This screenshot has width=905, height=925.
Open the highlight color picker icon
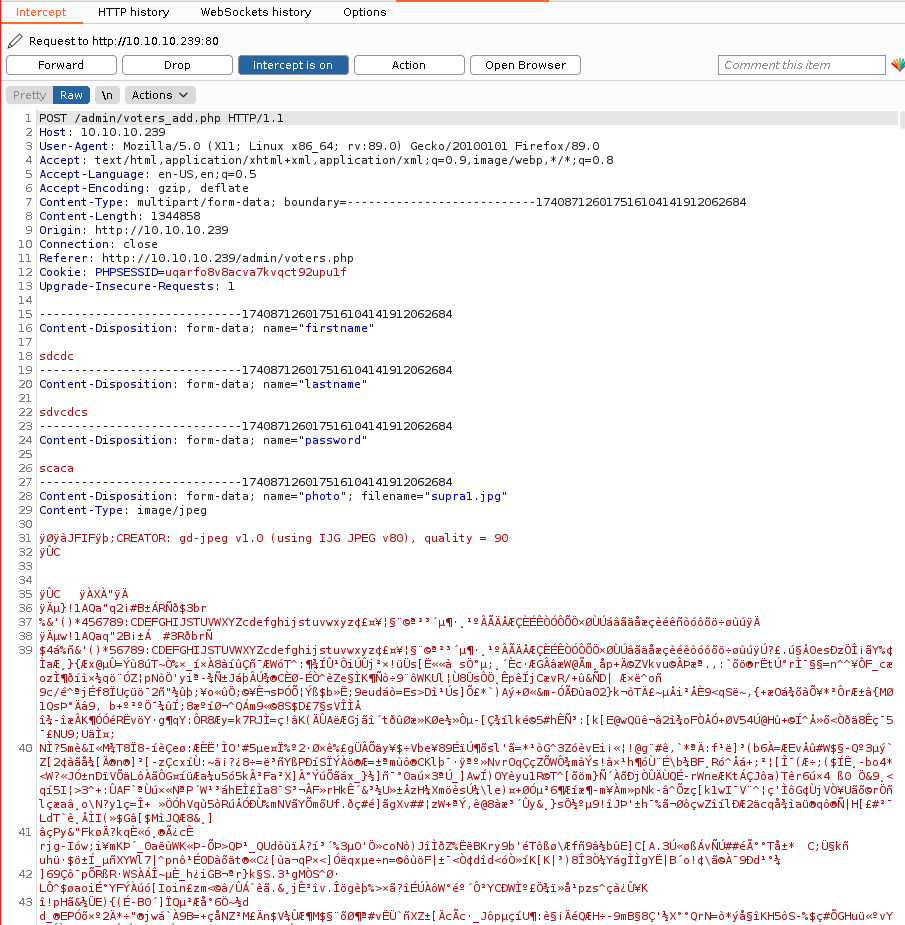pyautogui.click(x=897, y=65)
